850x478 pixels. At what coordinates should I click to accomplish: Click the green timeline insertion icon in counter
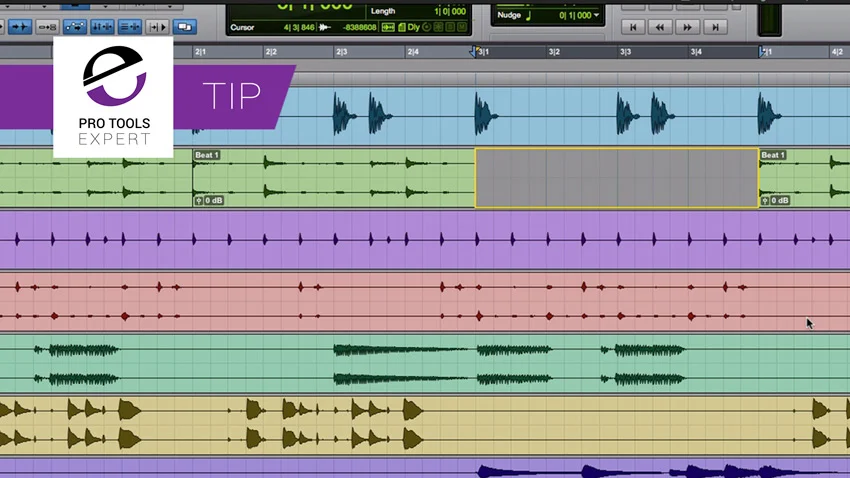click(388, 27)
